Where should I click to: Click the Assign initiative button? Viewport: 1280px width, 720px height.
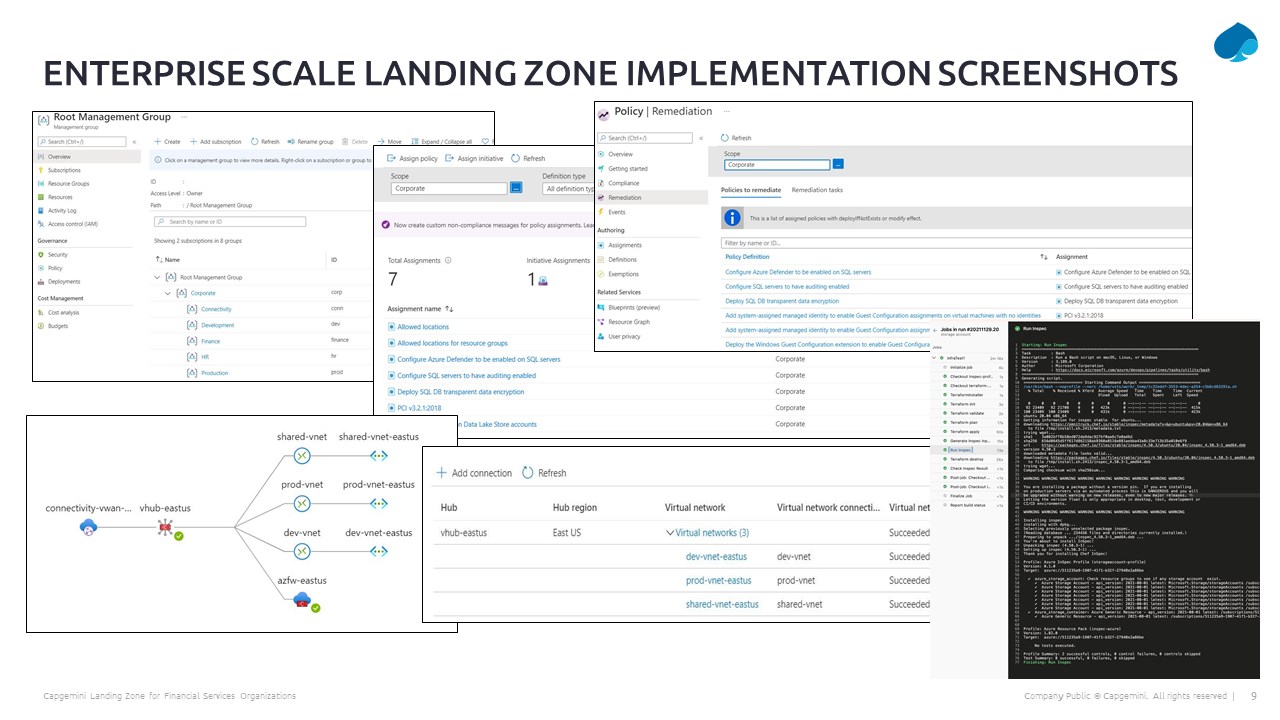point(474,158)
